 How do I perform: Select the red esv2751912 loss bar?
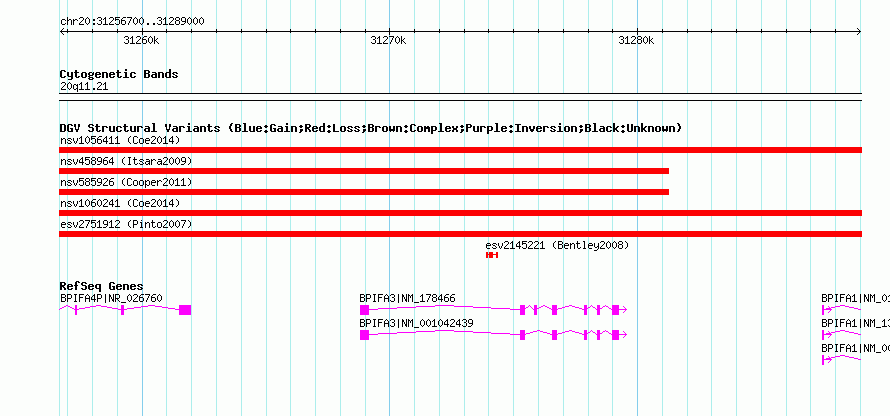[460, 234]
